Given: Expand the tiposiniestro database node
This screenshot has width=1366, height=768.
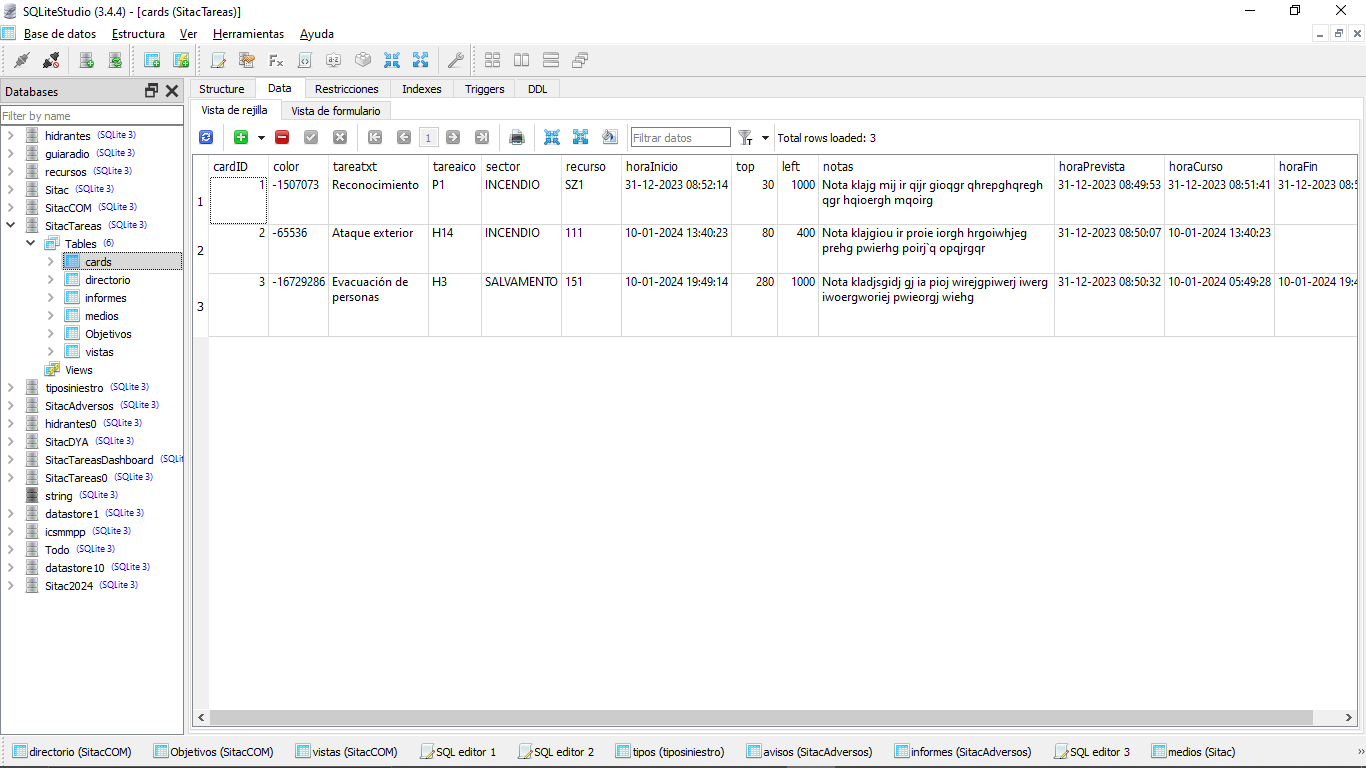Looking at the screenshot, I should pyautogui.click(x=11, y=388).
